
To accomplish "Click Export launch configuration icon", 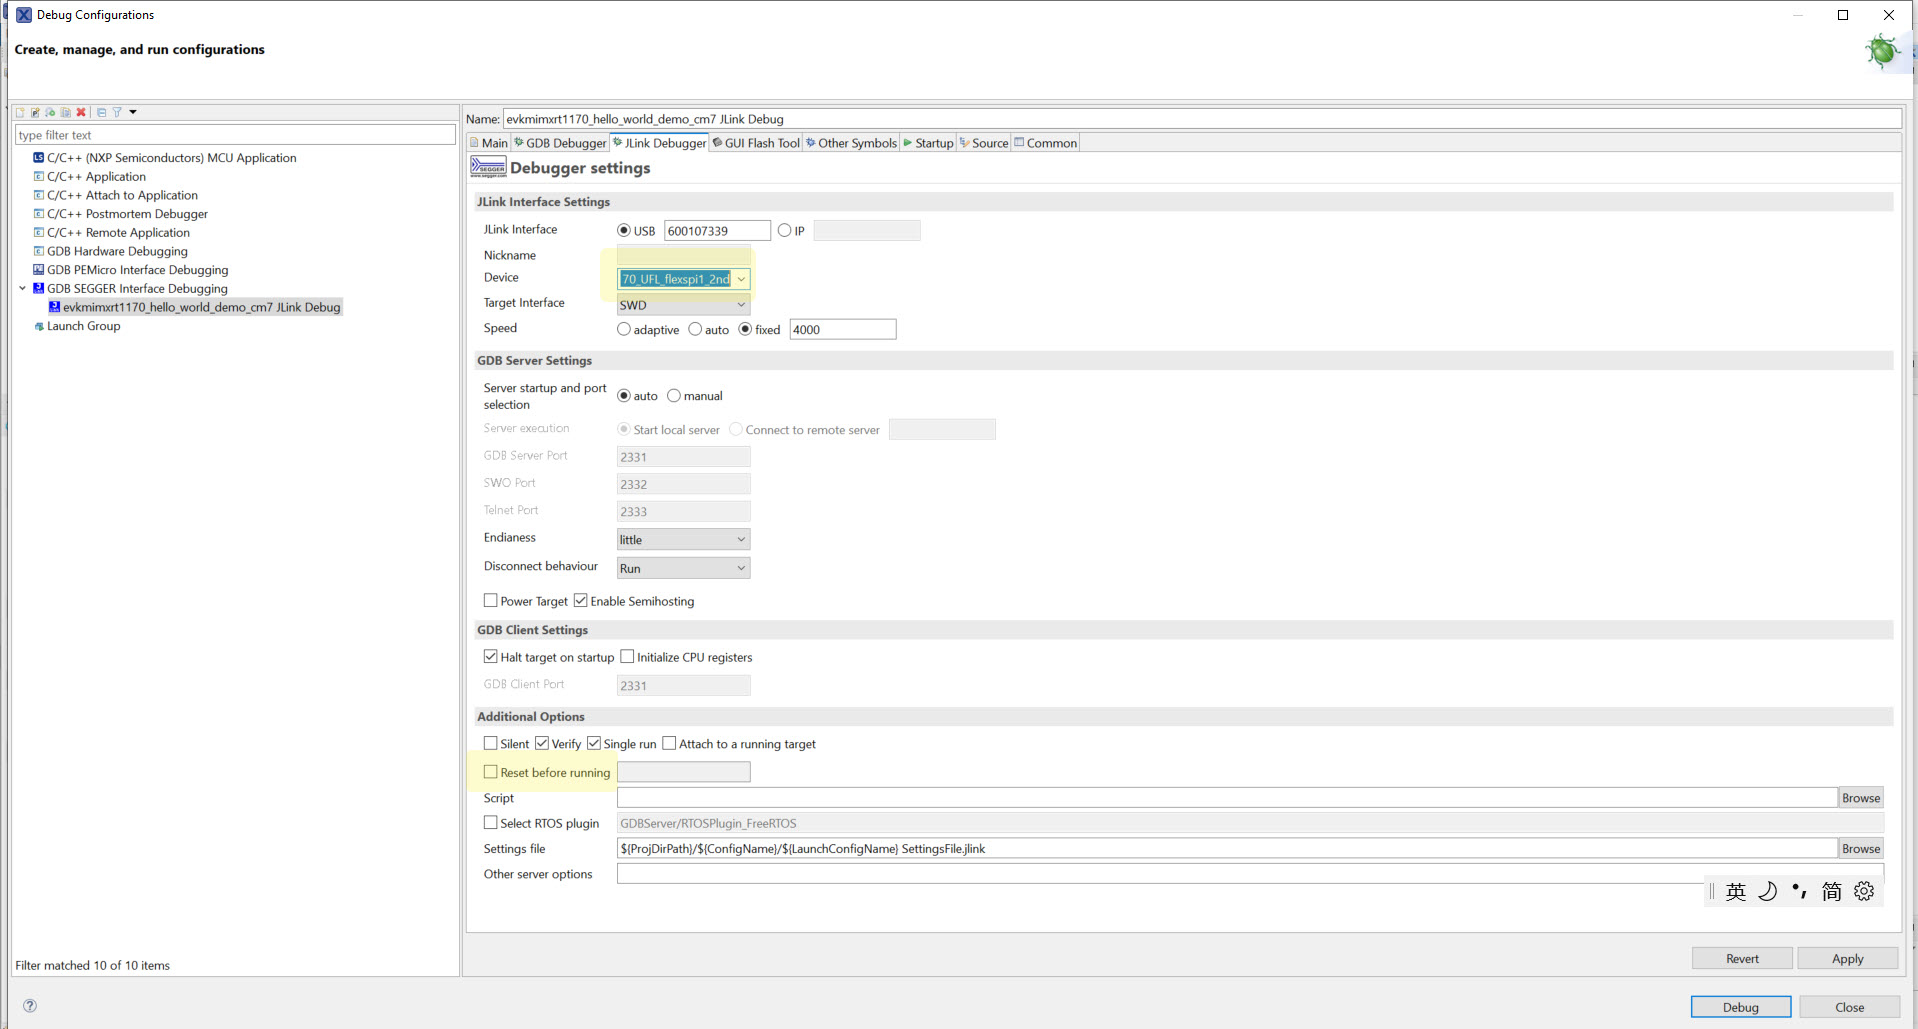I will 50,112.
